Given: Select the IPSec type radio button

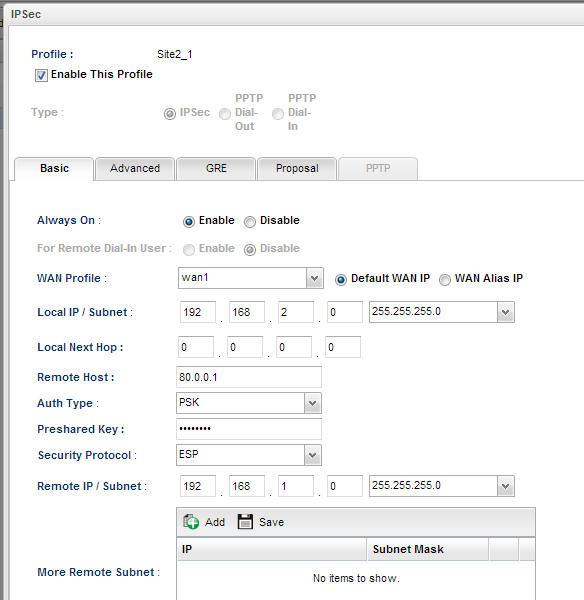Looking at the screenshot, I should (x=170, y=114).
